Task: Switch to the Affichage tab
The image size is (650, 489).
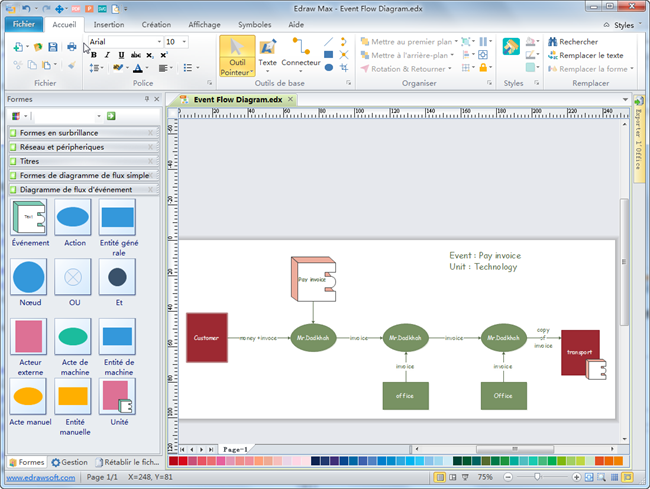Action: click(x=204, y=24)
